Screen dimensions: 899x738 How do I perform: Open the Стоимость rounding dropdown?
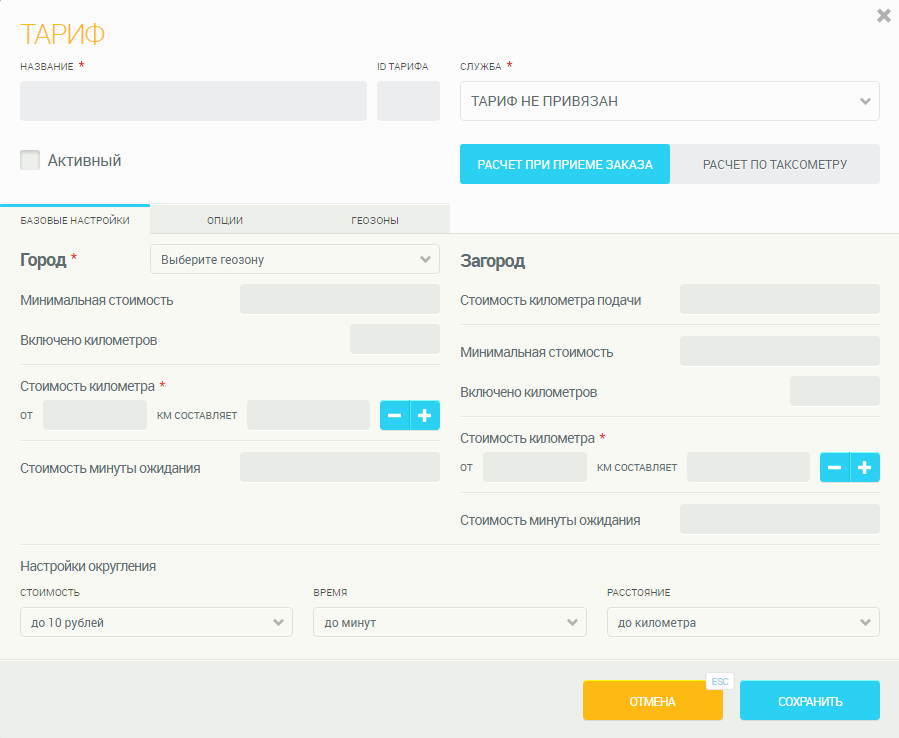tap(156, 622)
